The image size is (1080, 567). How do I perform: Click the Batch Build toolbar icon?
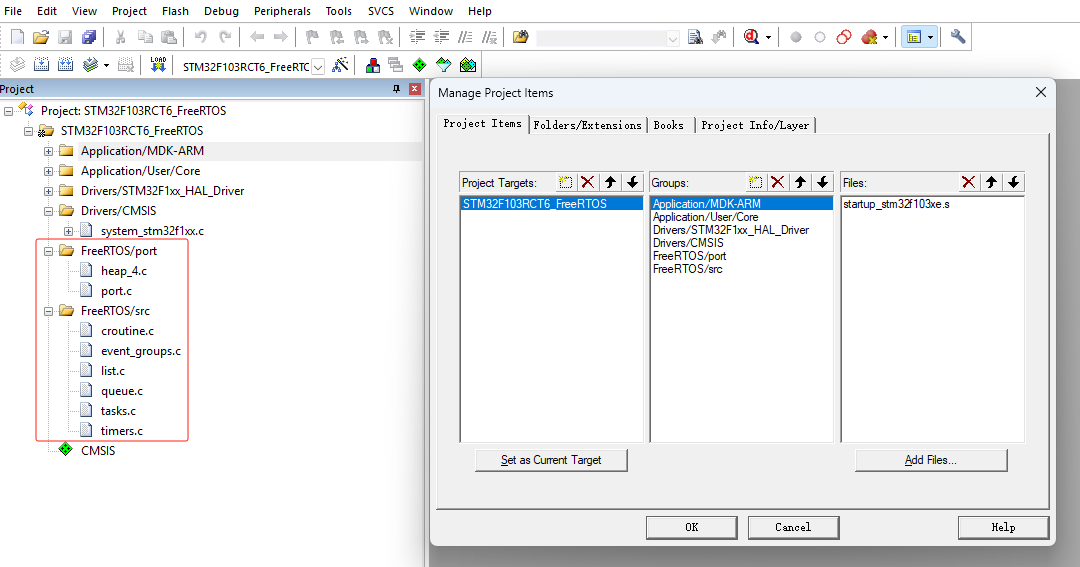tap(90, 65)
